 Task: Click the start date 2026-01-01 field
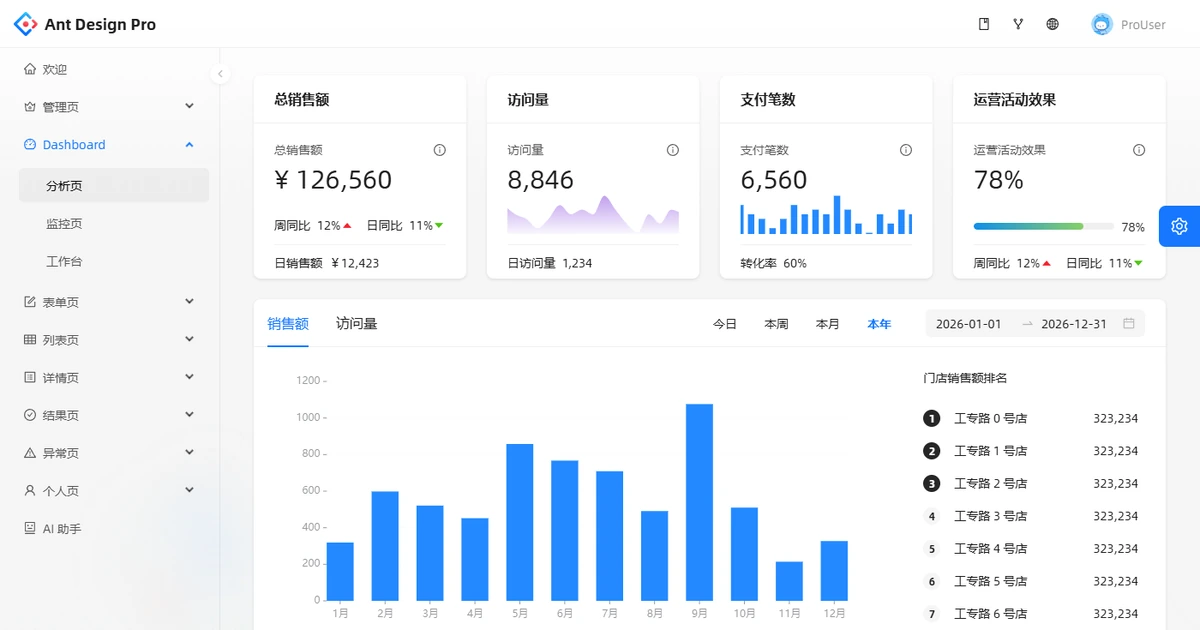point(968,324)
